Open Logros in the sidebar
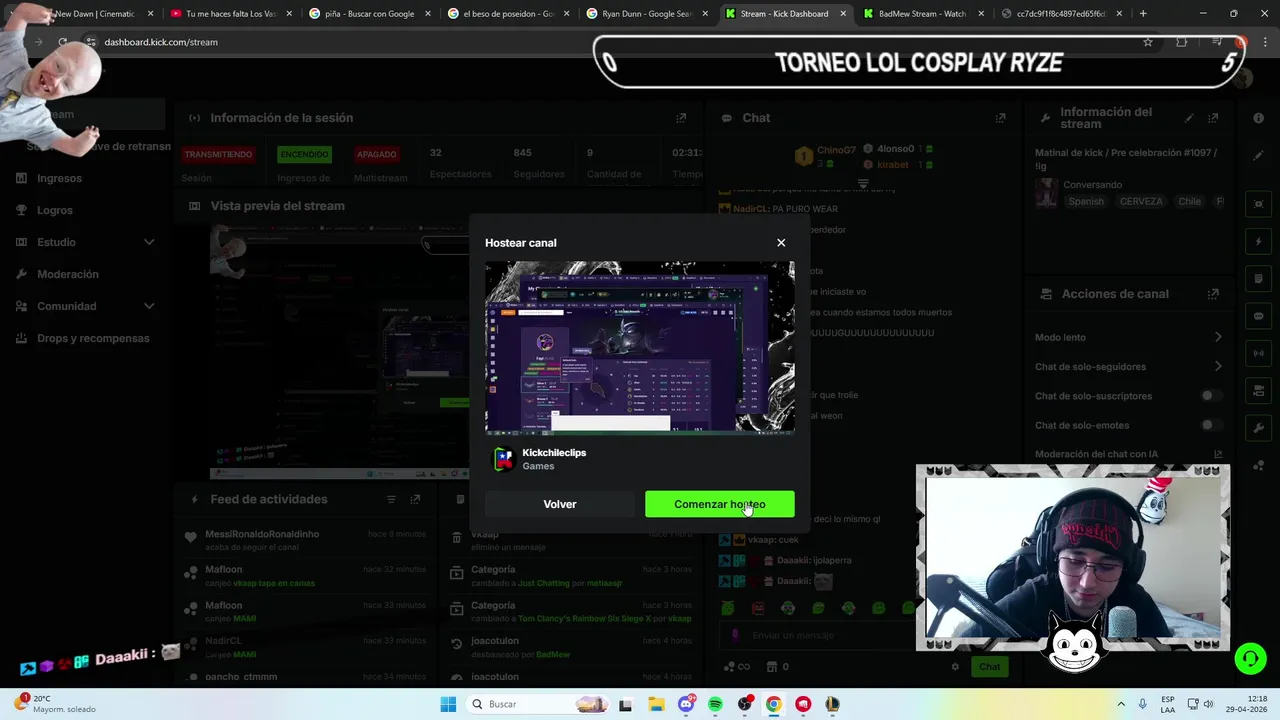The height and width of the screenshot is (720, 1280). coord(55,210)
